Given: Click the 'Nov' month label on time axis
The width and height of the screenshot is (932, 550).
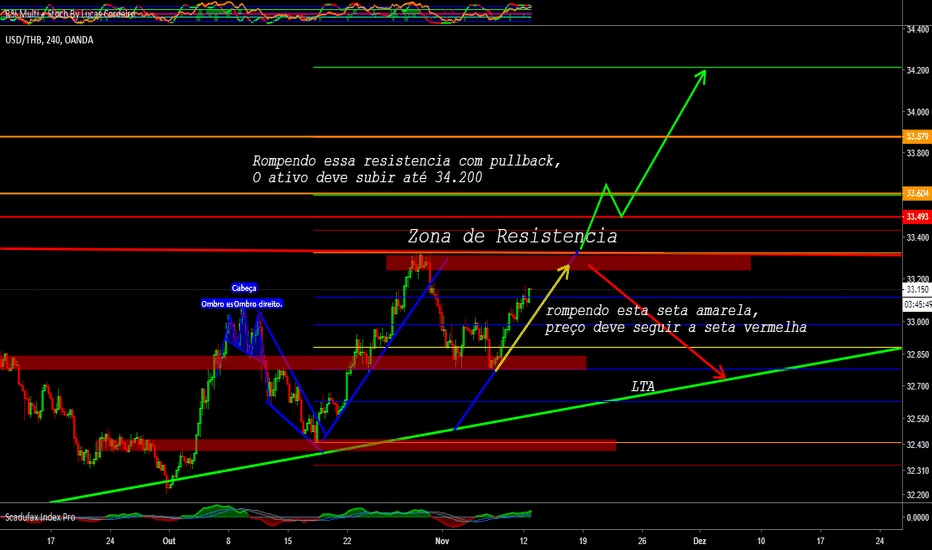Looking at the screenshot, I should pyautogui.click(x=442, y=541).
